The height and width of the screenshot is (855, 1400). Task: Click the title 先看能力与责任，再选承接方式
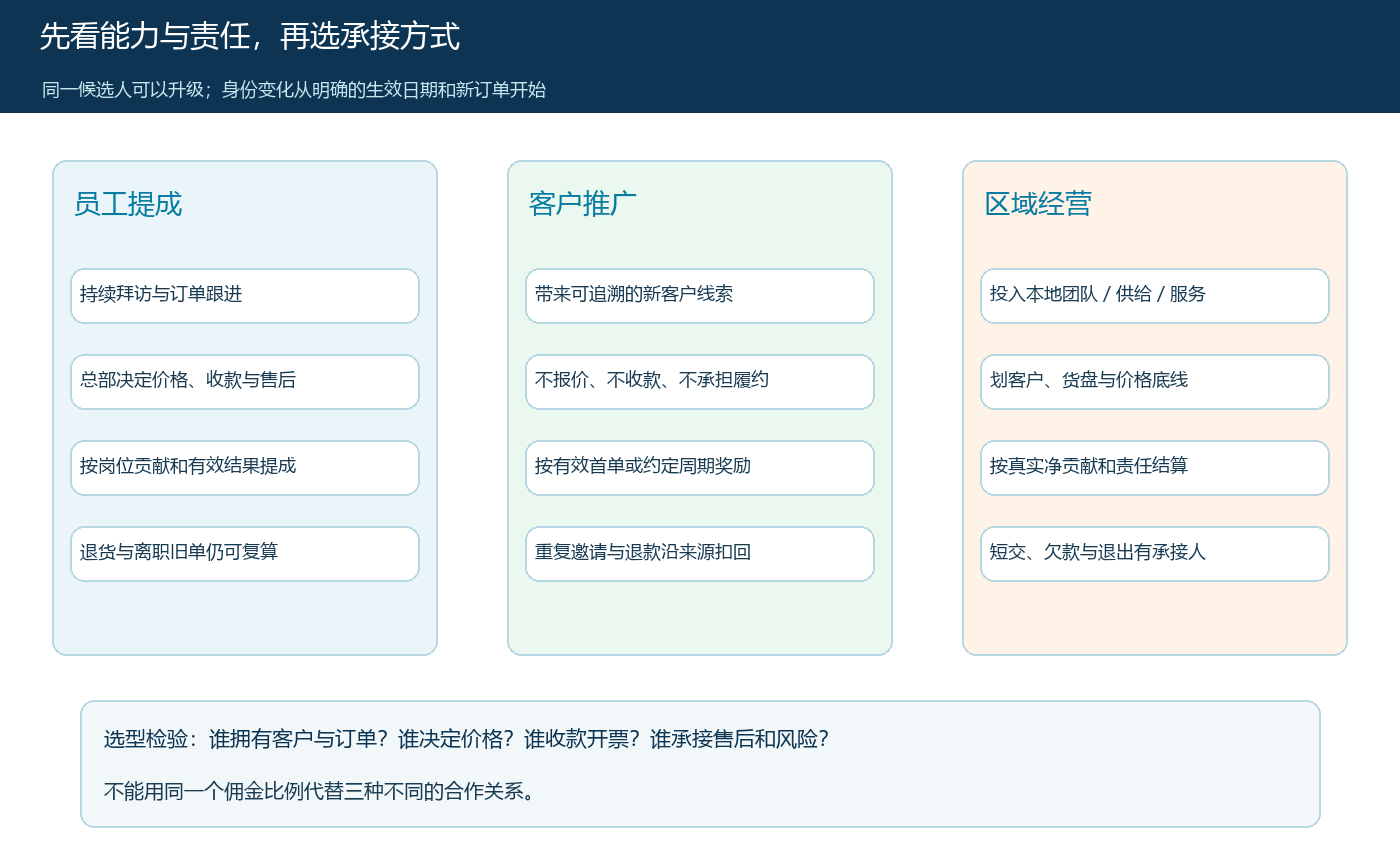click(x=250, y=37)
